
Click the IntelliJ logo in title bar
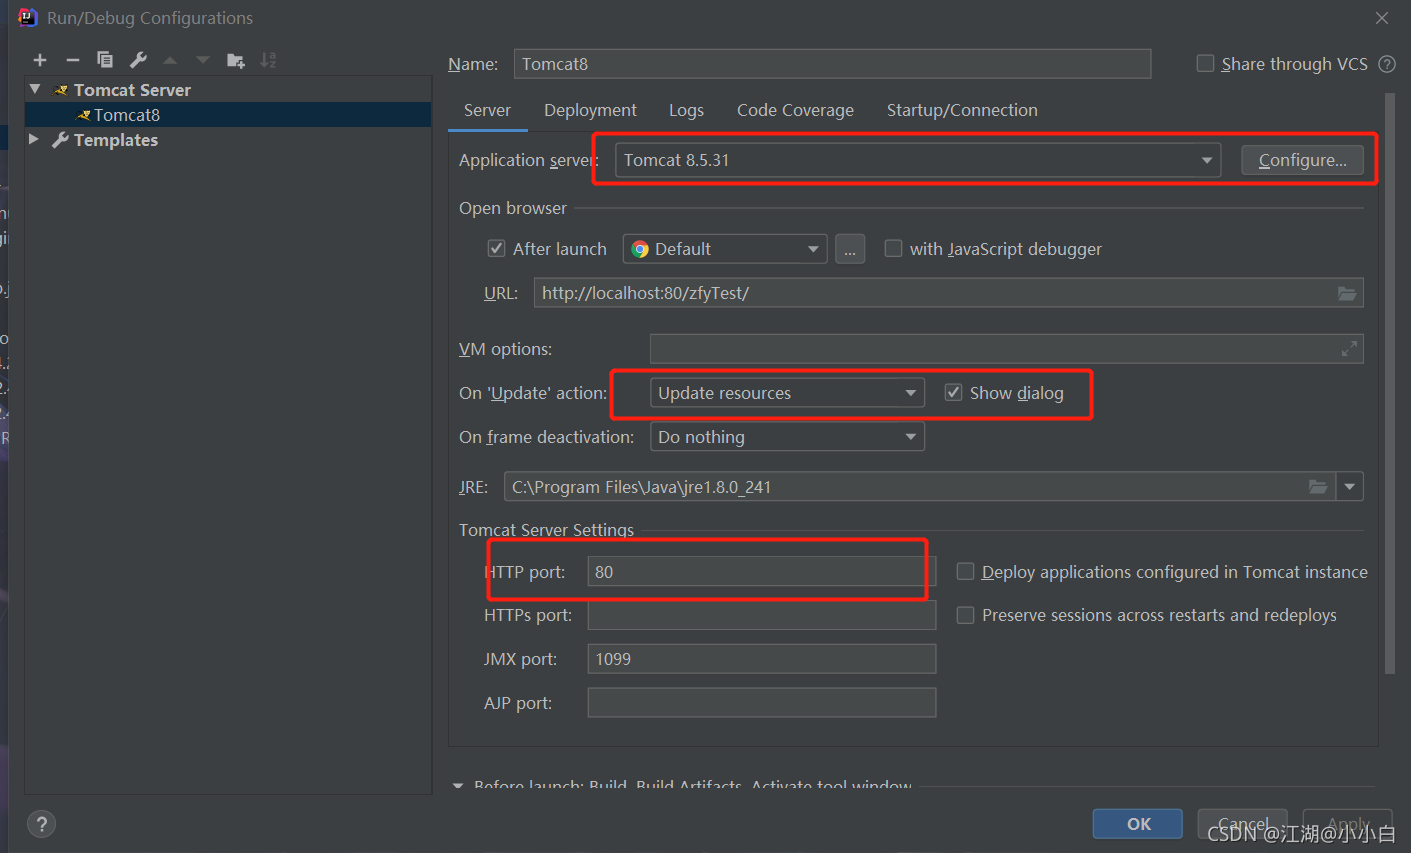pos(27,17)
